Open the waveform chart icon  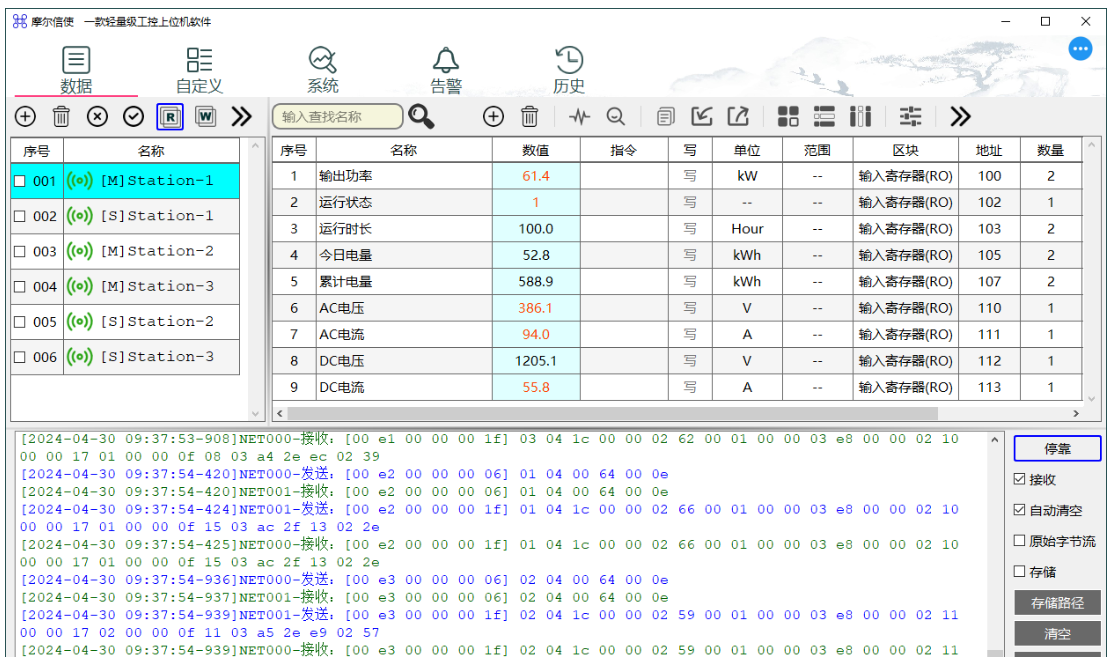tap(580, 116)
